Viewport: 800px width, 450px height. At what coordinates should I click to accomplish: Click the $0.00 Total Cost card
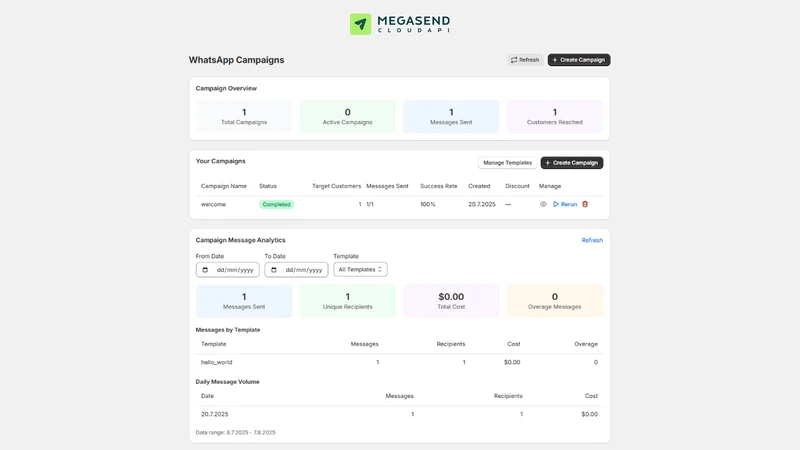(451, 301)
